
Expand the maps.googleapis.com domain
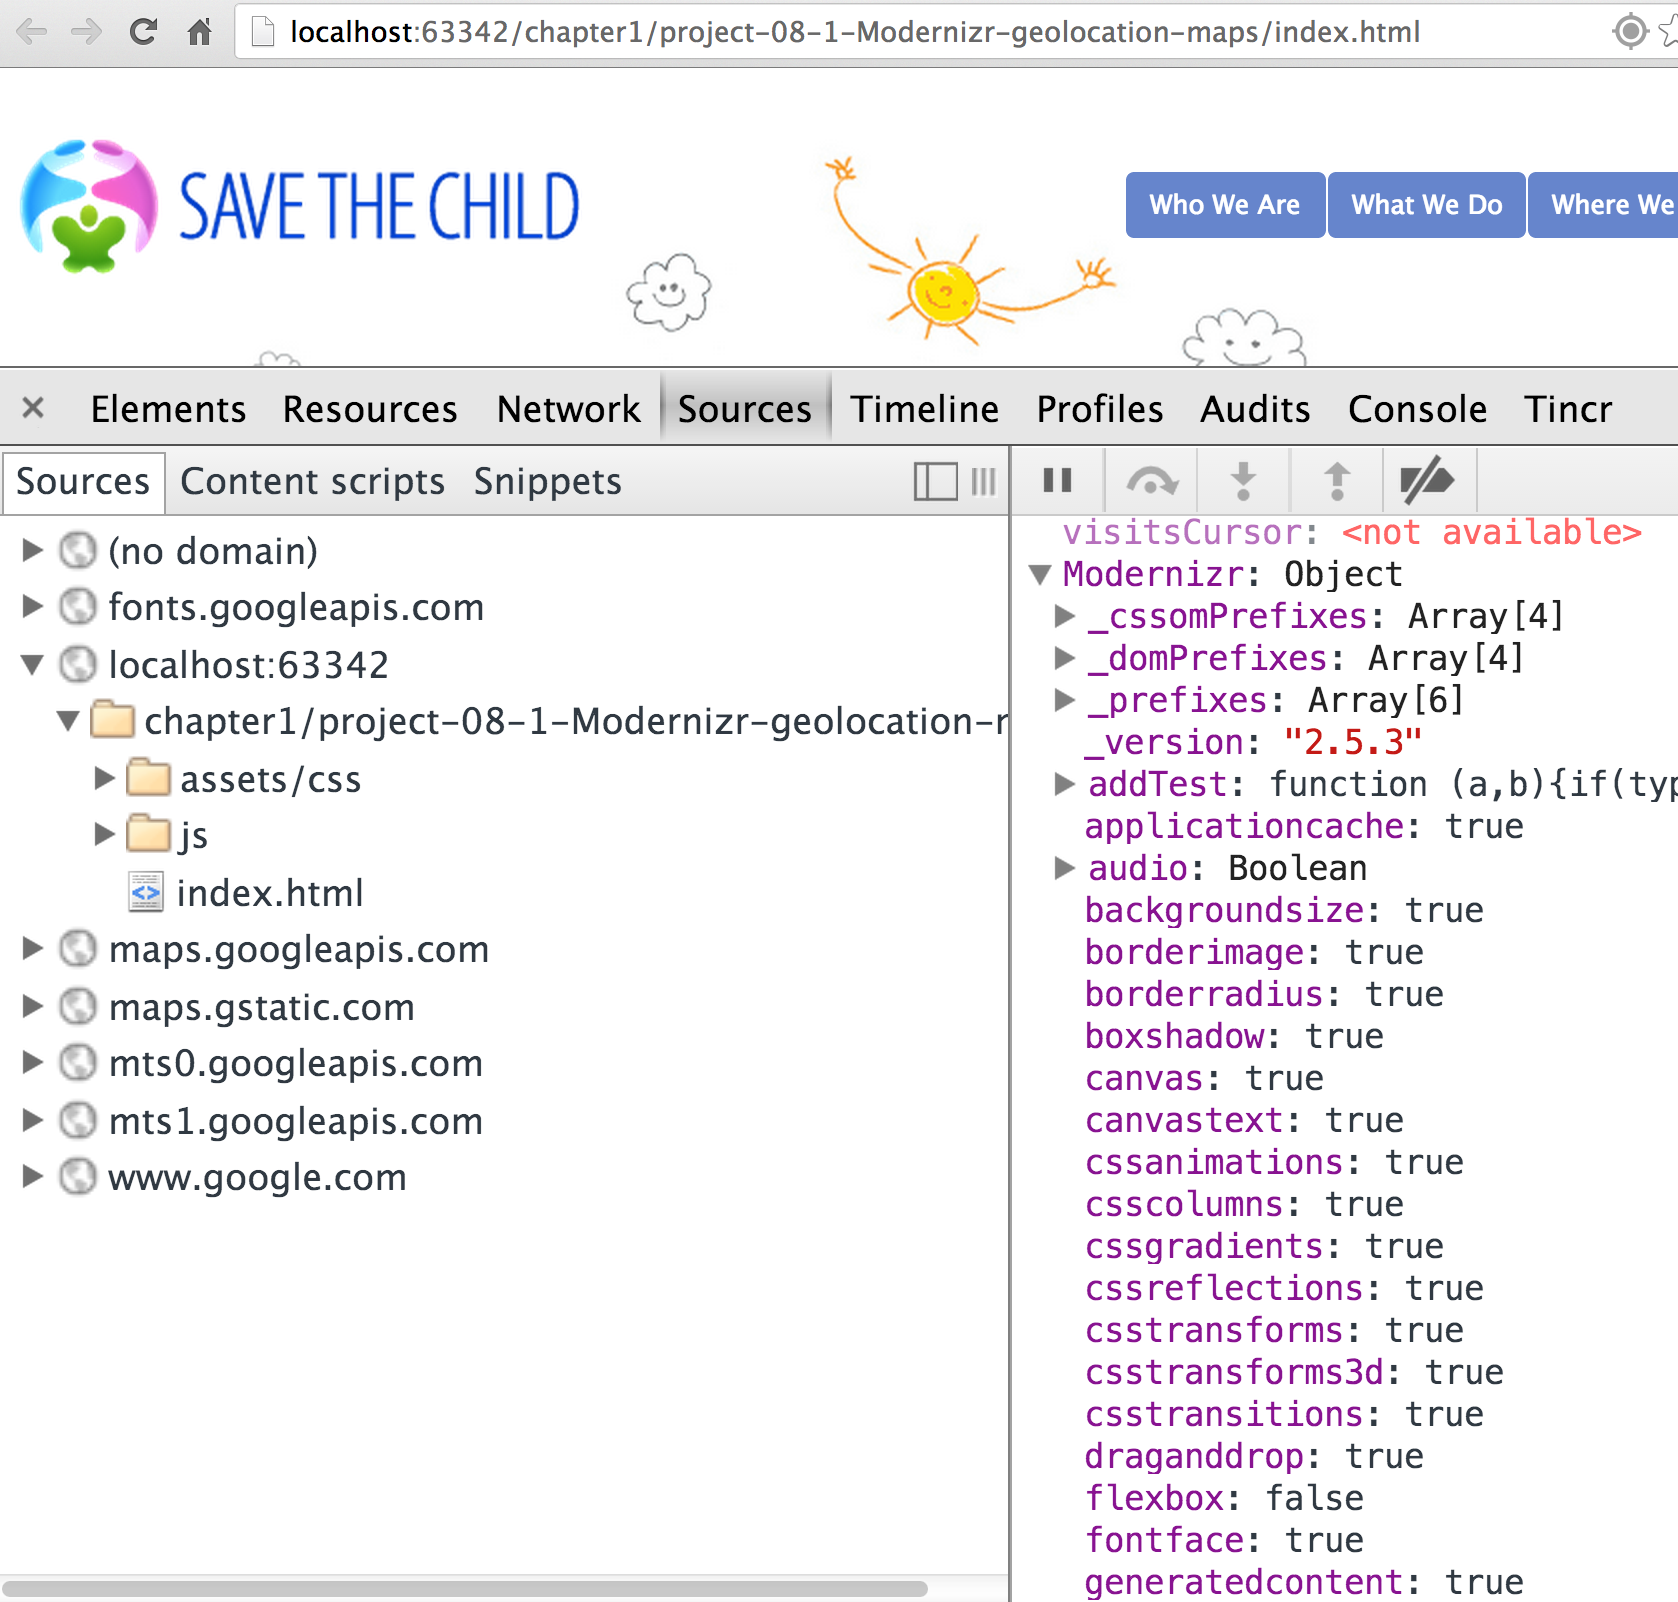[33, 948]
